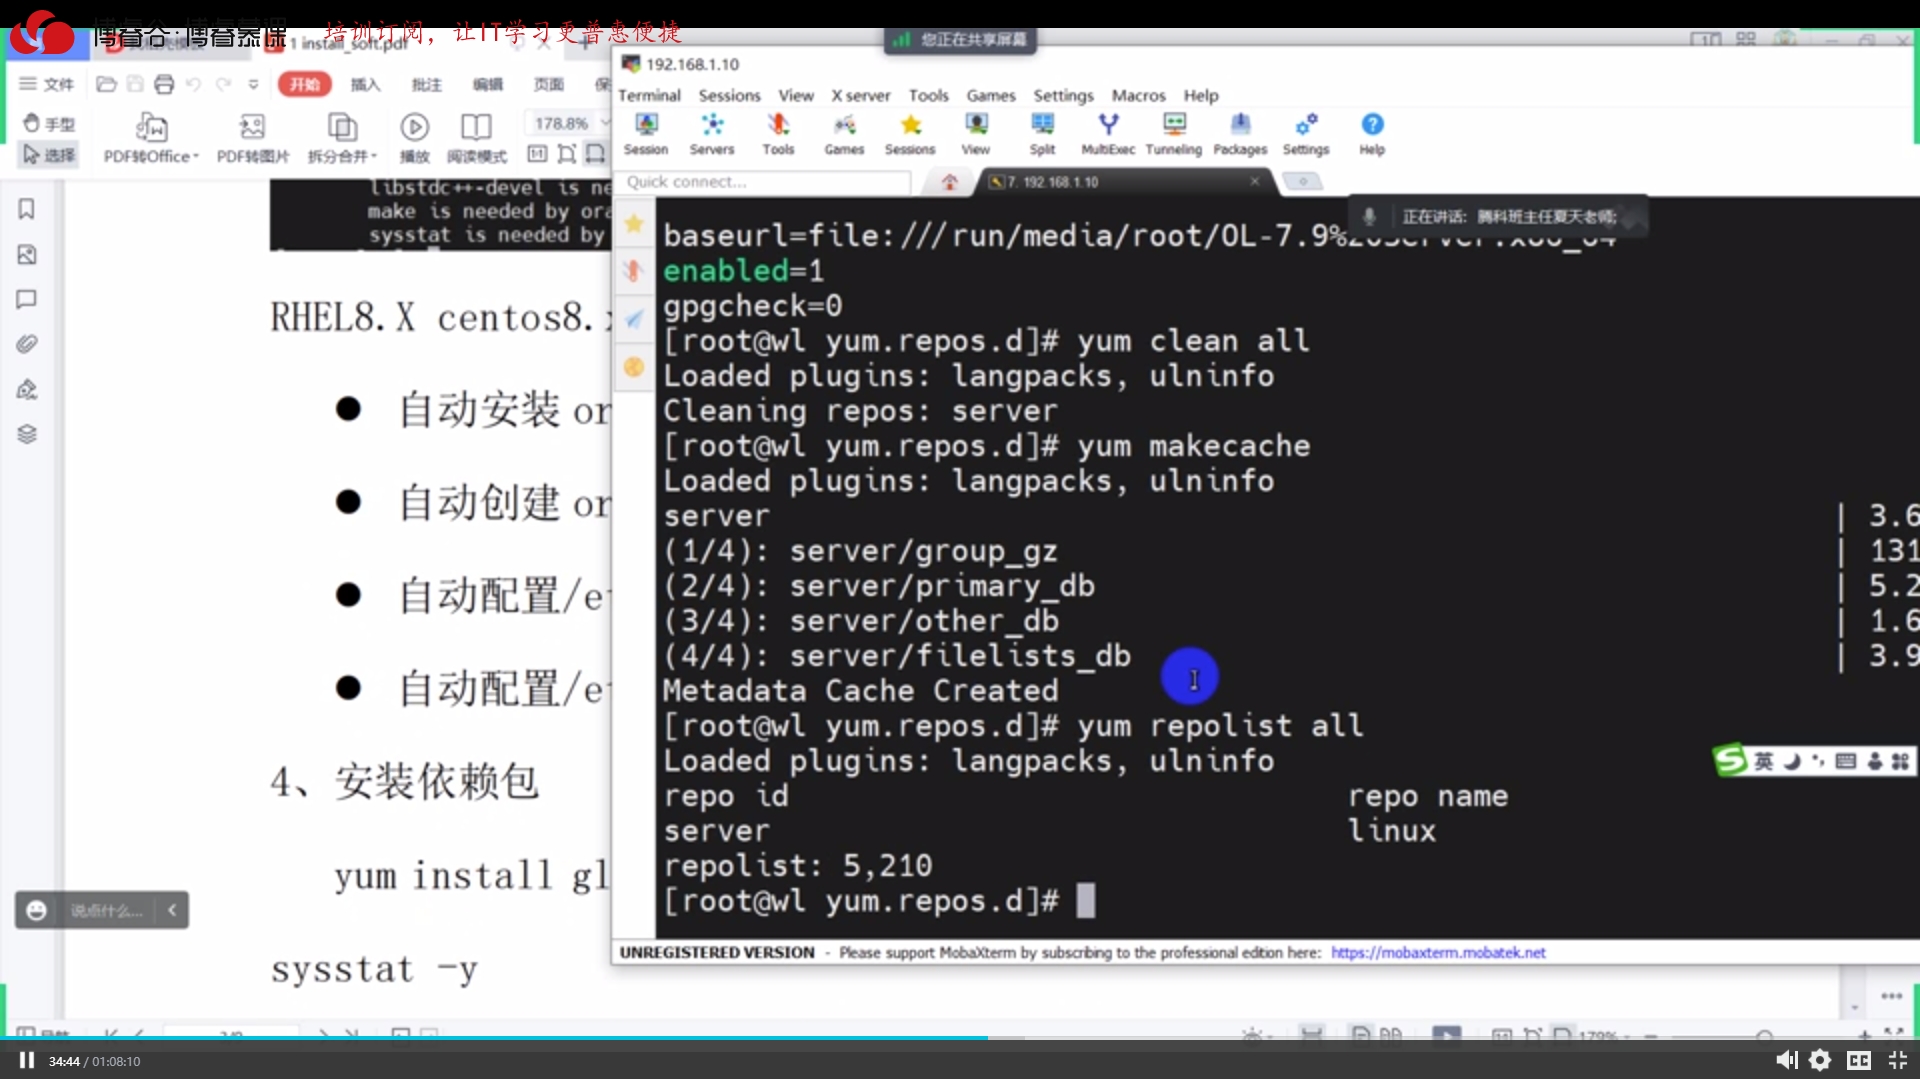Click the Quick connect input field
Viewport: 1920px width, 1079px height.
pyautogui.click(x=765, y=182)
